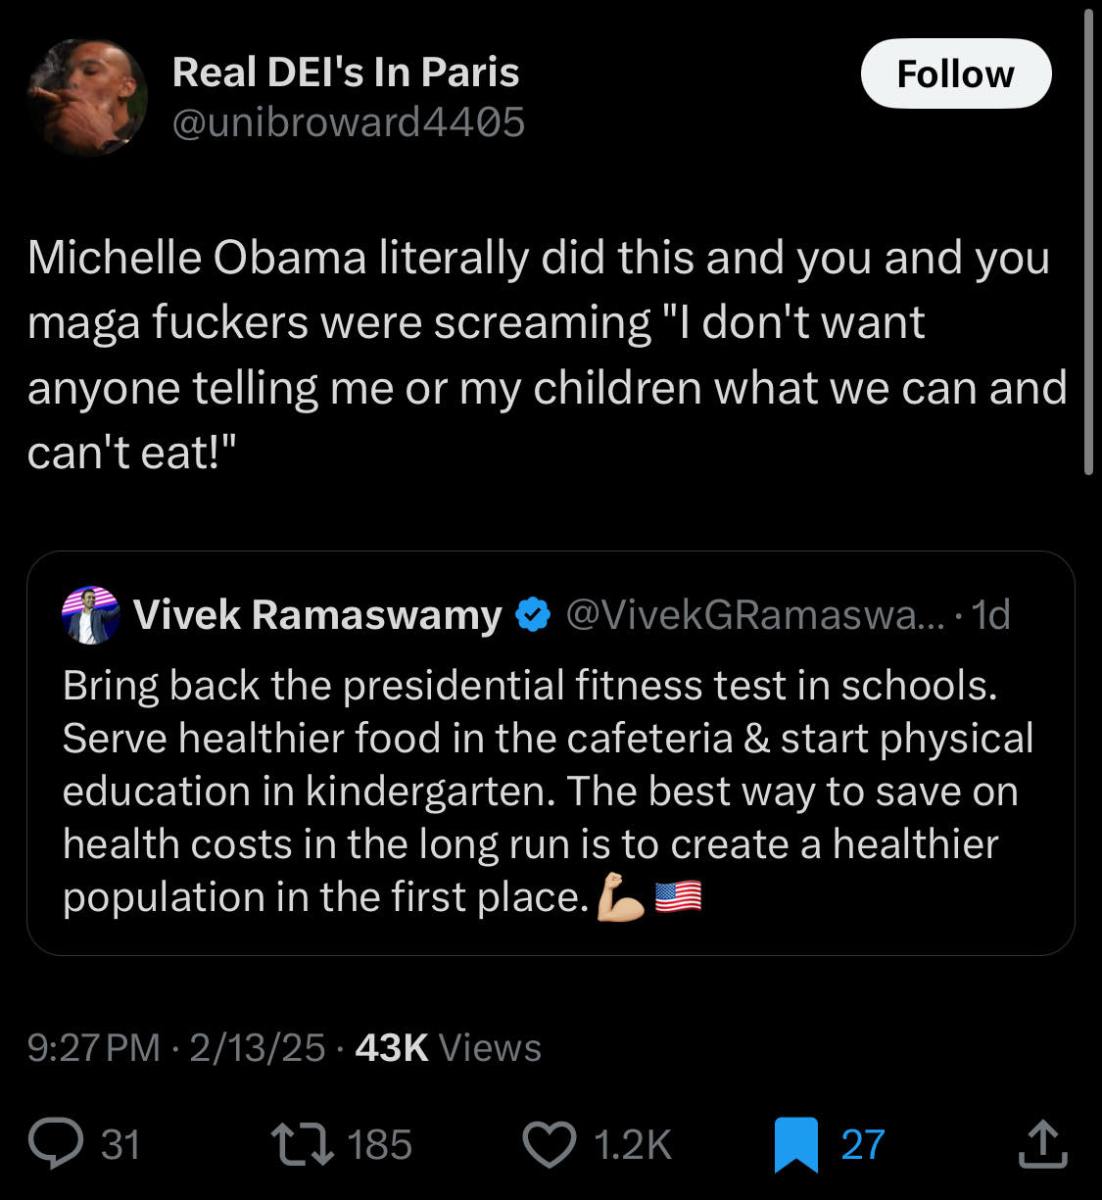The width and height of the screenshot is (1102, 1200).
Task: Click the 185 reposts count
Action: [x=381, y=1146]
